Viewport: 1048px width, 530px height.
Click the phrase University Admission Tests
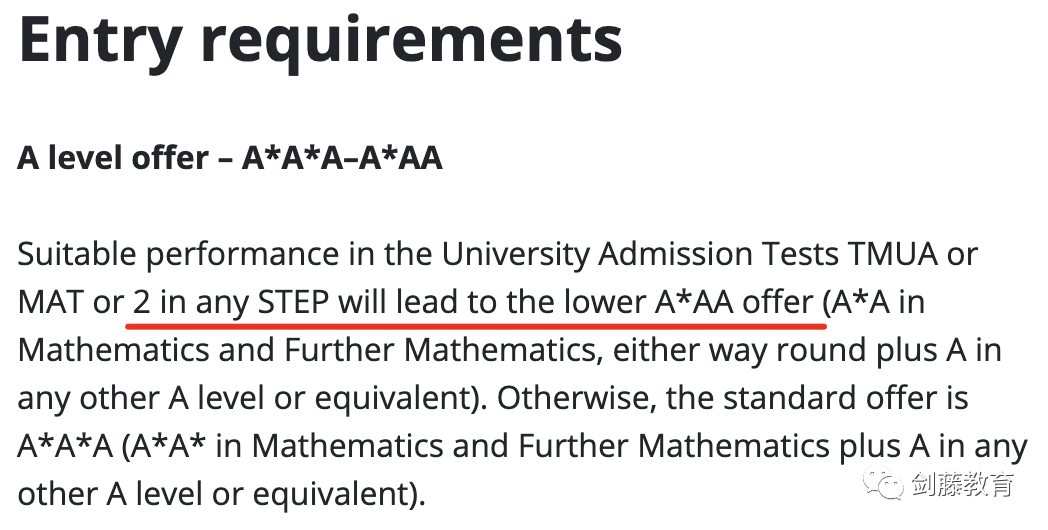[x=639, y=255]
